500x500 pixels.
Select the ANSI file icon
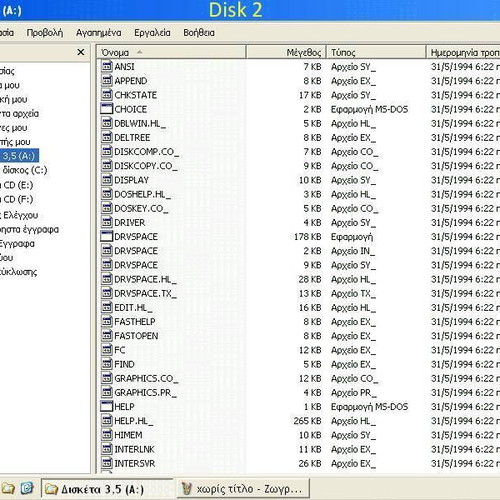(x=106, y=66)
